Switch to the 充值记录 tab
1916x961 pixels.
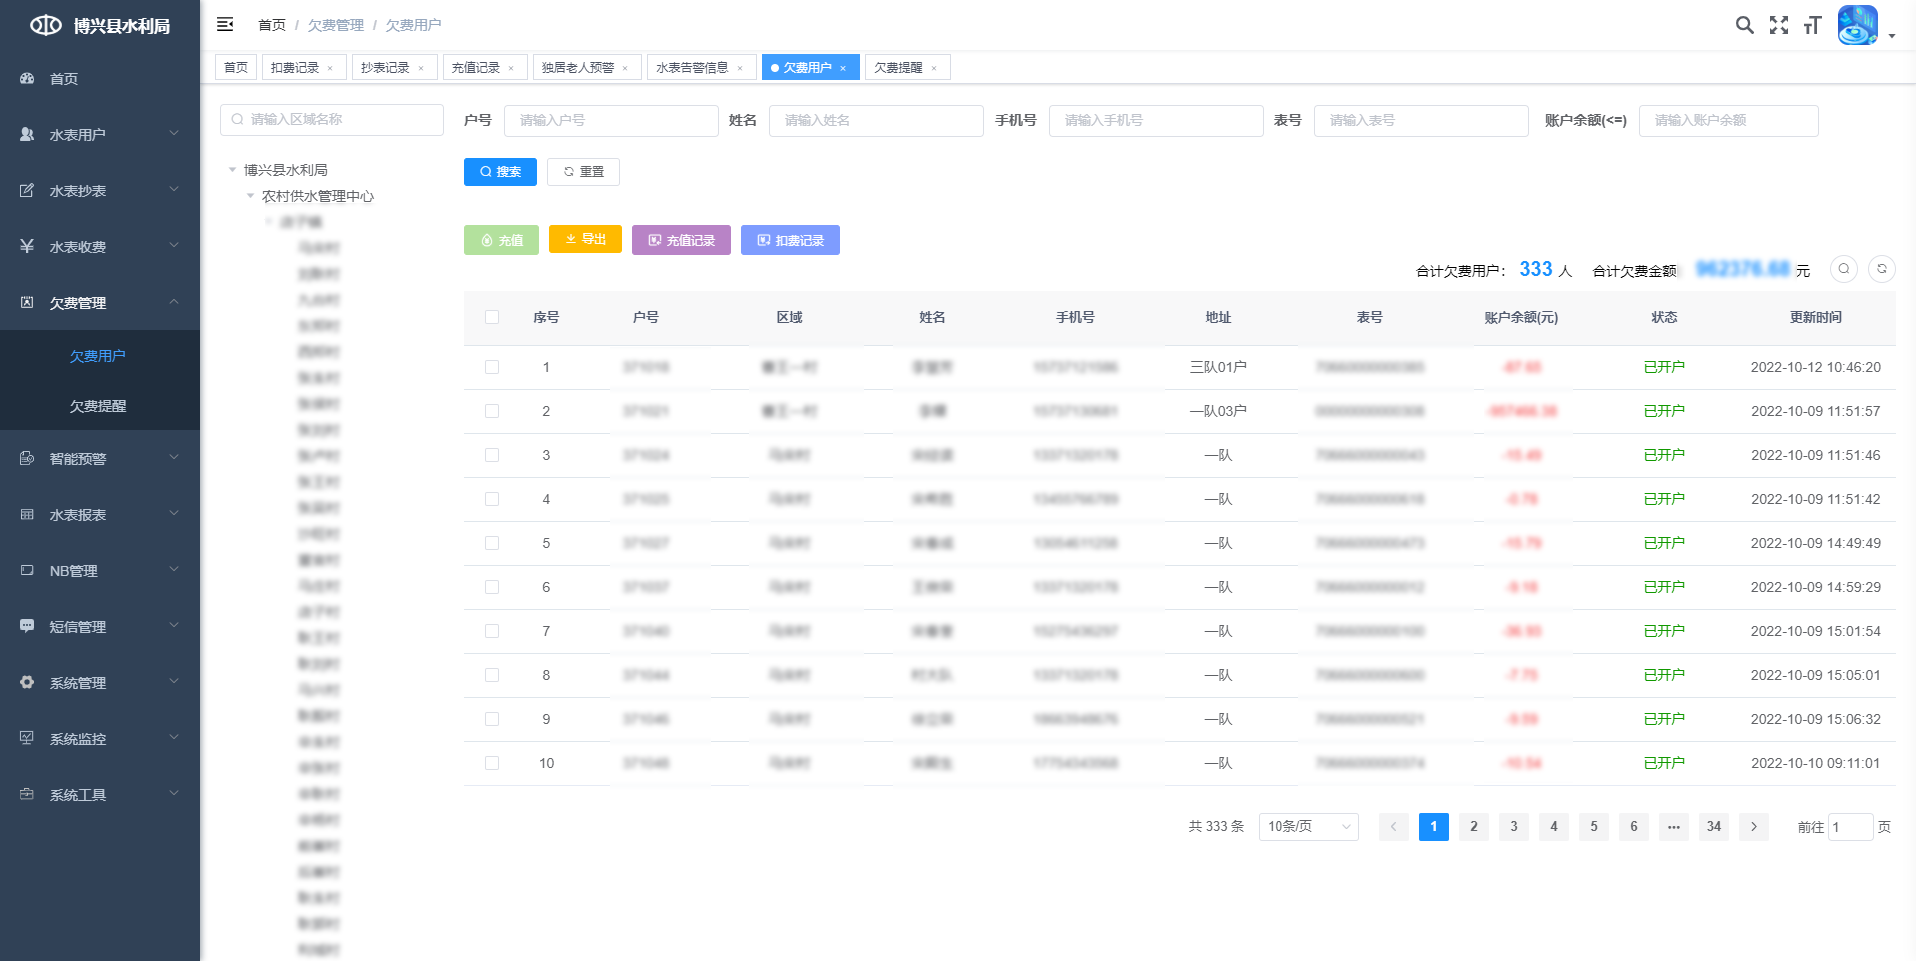[476, 67]
